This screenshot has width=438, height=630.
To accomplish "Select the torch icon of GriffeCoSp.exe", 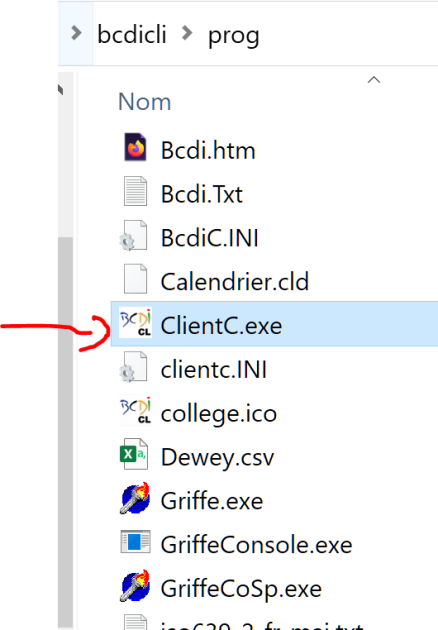I will (x=135, y=586).
